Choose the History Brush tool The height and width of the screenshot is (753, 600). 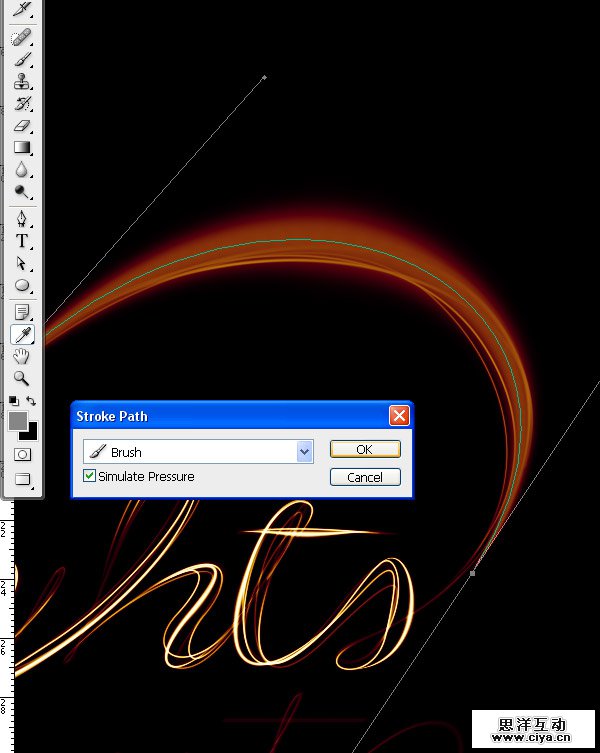(21, 104)
